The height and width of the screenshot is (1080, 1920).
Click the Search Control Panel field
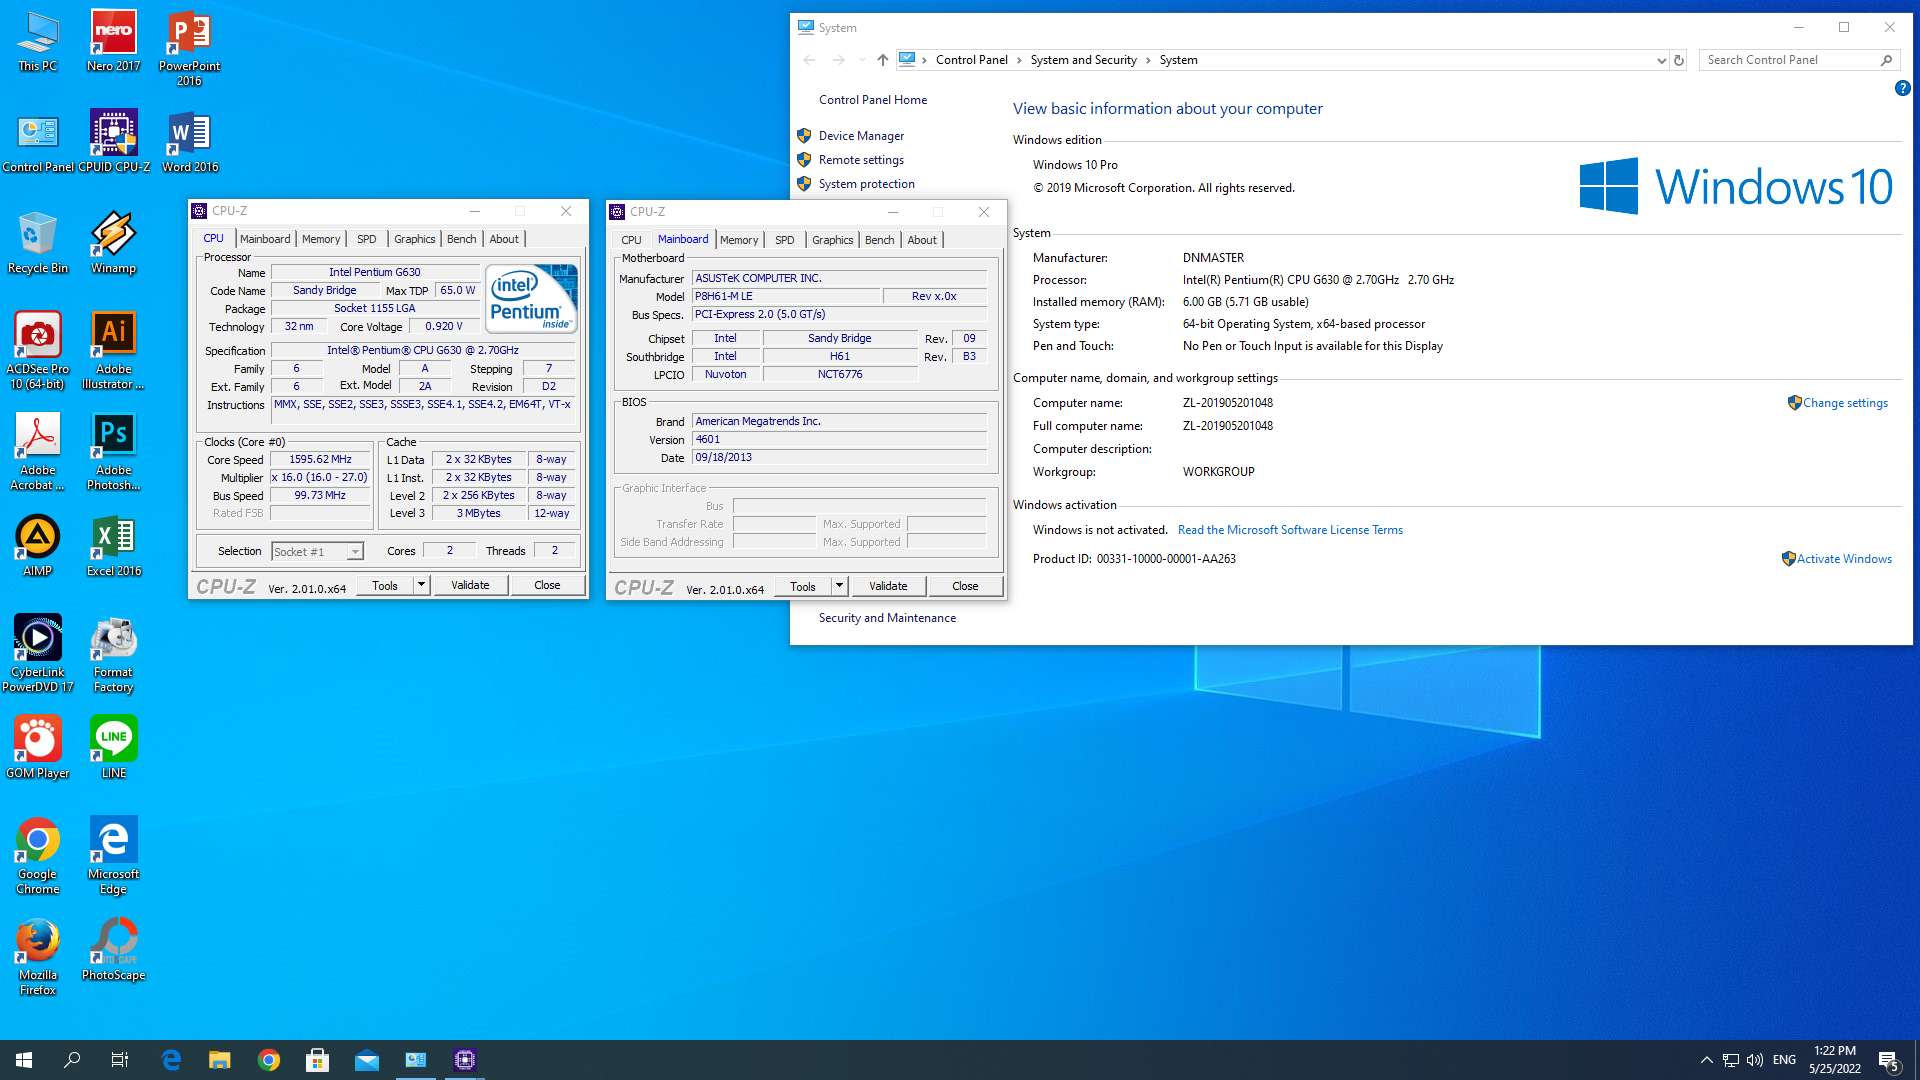1789,60
